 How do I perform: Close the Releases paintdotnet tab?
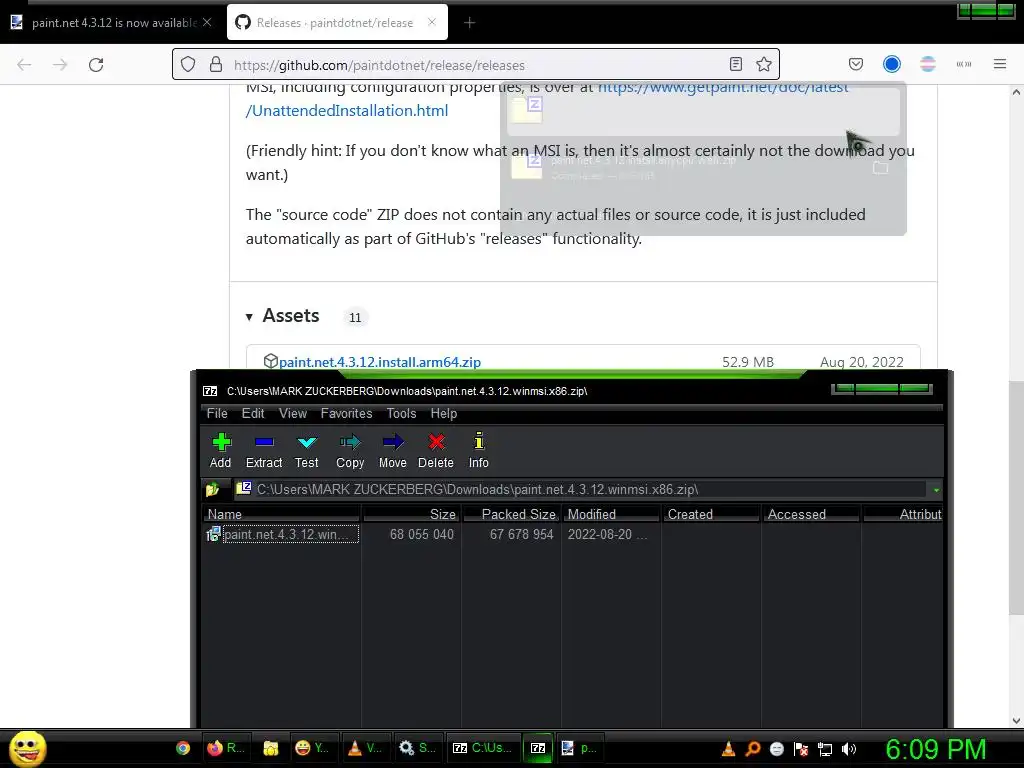432,22
